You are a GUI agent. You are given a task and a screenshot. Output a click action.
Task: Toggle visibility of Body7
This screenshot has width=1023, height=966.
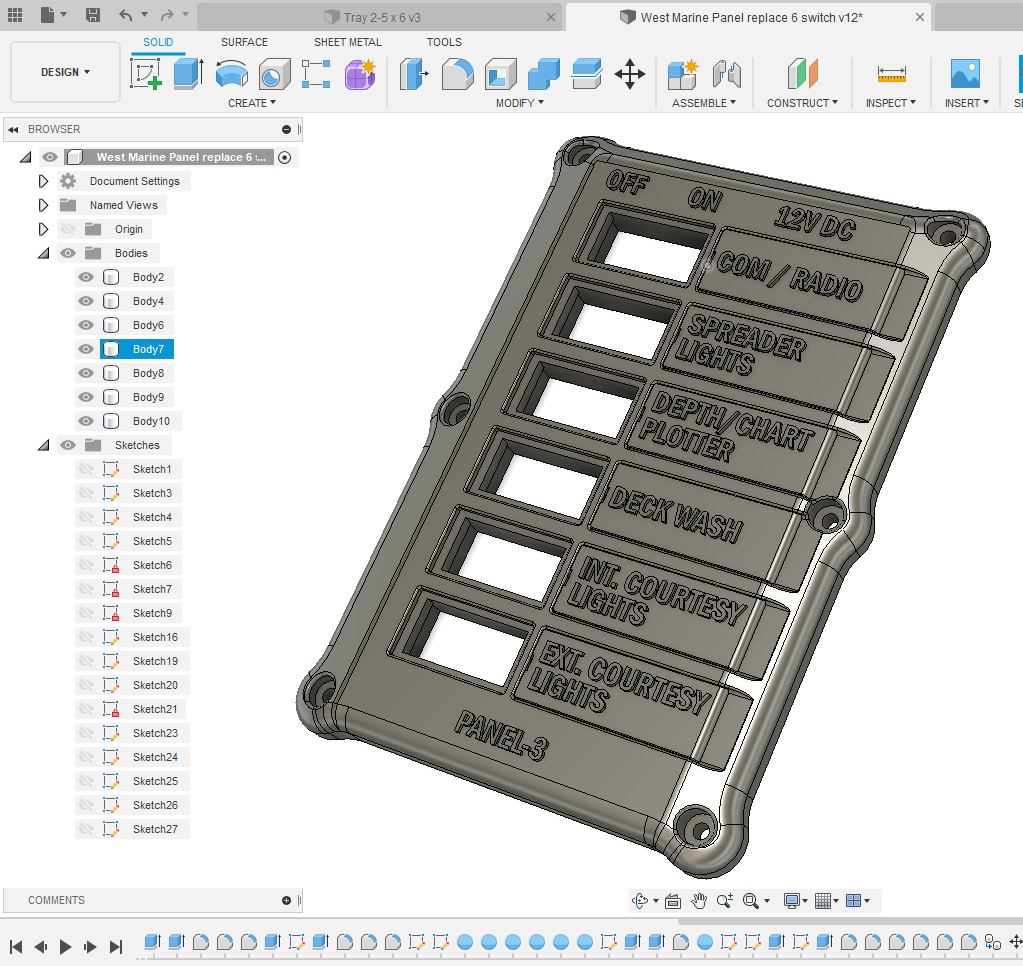[85, 349]
